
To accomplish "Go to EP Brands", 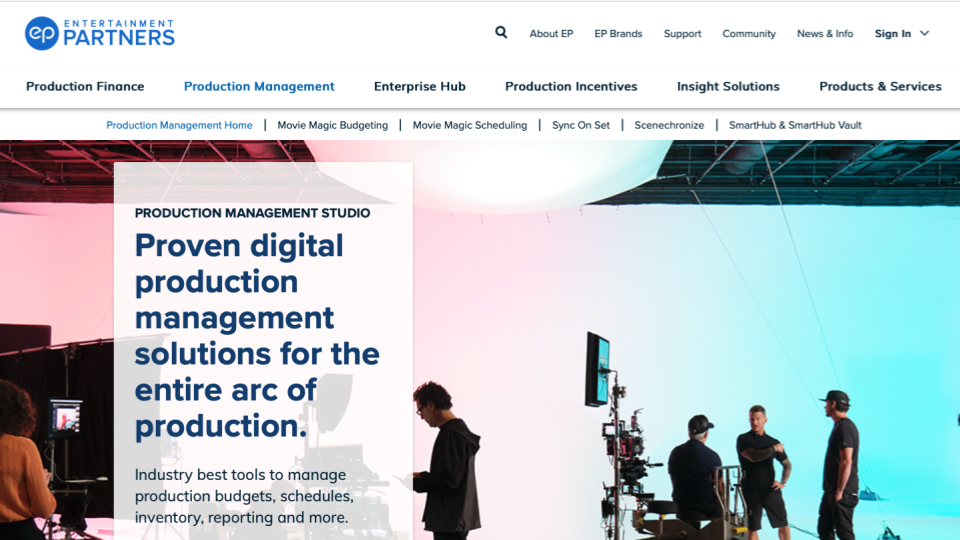I will [x=618, y=34].
